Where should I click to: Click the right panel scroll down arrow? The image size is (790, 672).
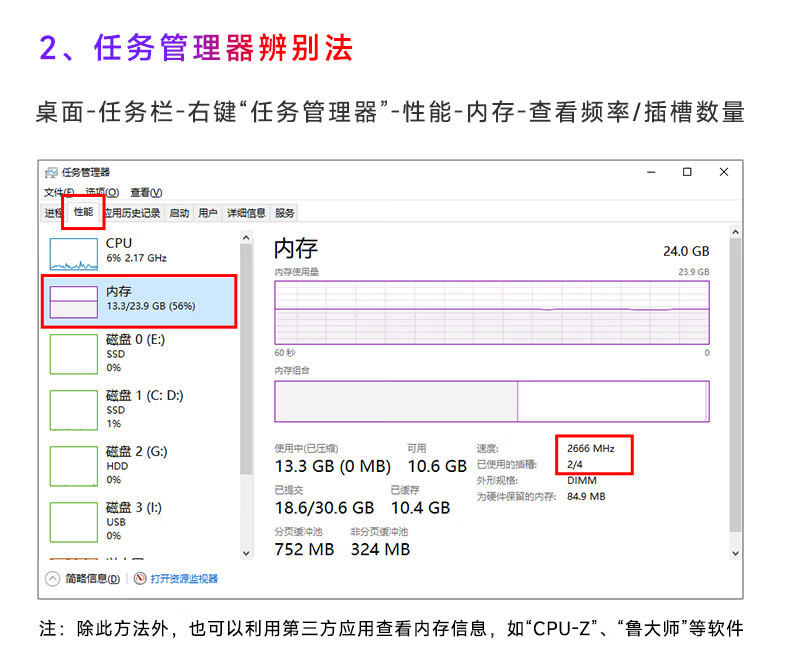click(735, 553)
